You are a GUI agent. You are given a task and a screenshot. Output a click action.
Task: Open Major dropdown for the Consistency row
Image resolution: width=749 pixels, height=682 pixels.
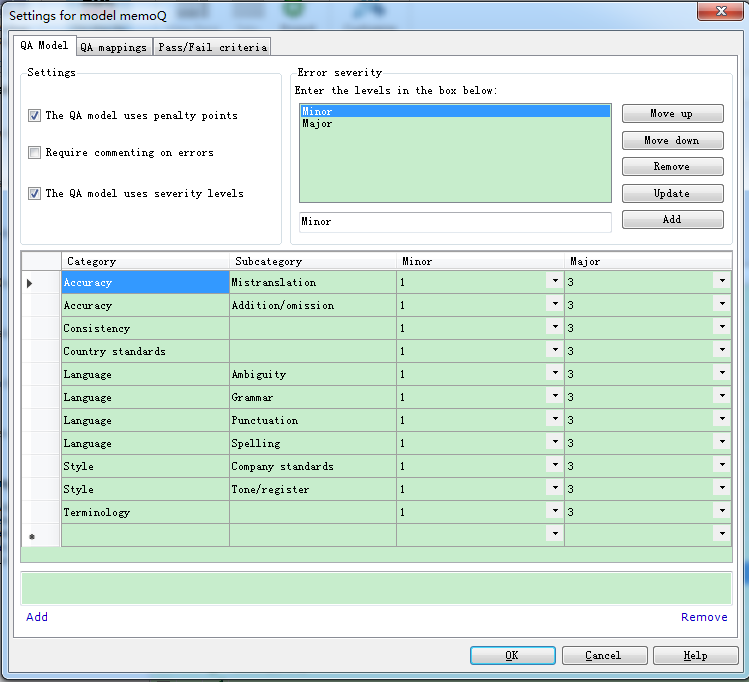tap(722, 327)
